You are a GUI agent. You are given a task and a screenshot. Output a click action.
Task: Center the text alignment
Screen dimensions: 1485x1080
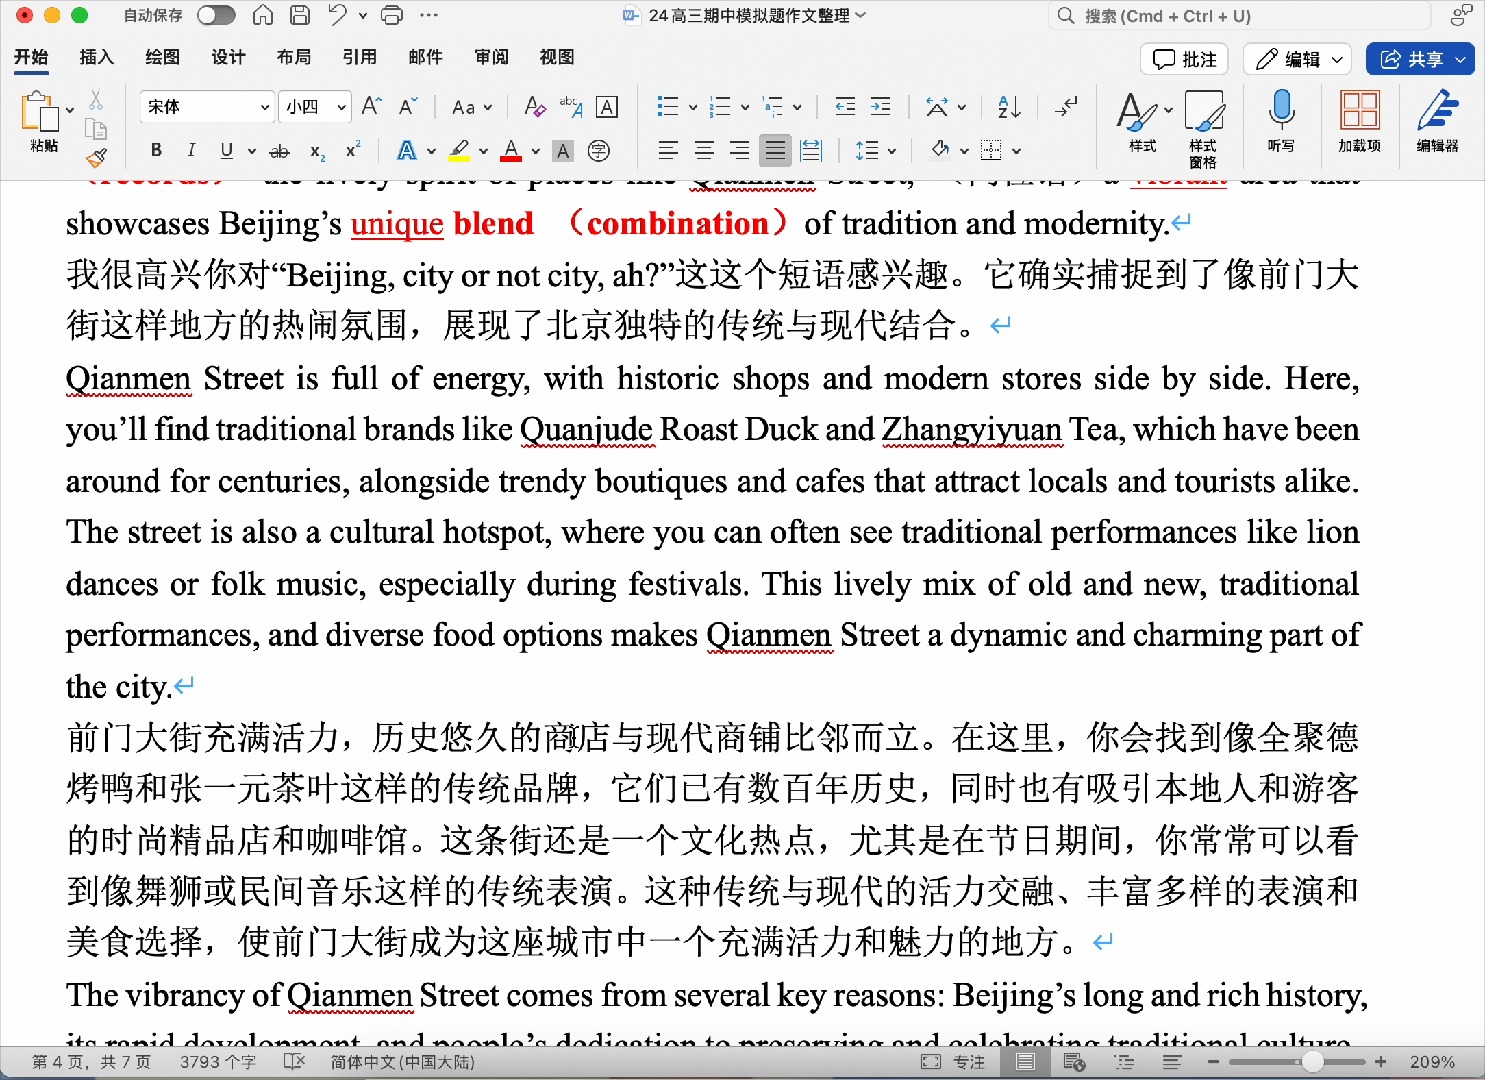[x=704, y=151]
